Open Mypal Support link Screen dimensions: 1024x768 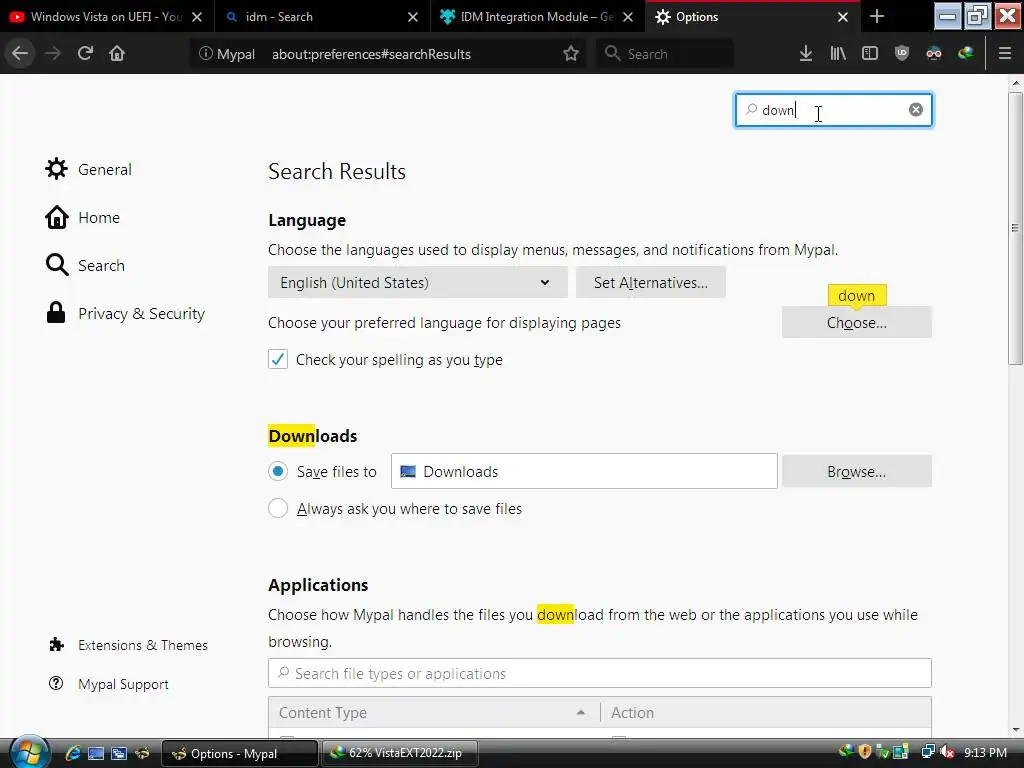click(x=108, y=684)
